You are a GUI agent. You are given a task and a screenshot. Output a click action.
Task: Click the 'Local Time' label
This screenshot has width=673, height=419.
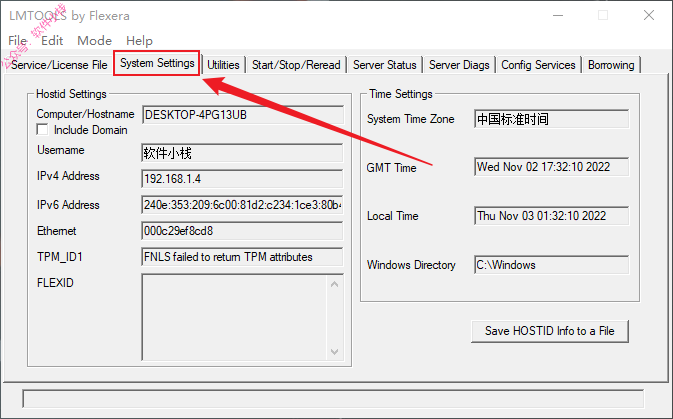393,216
